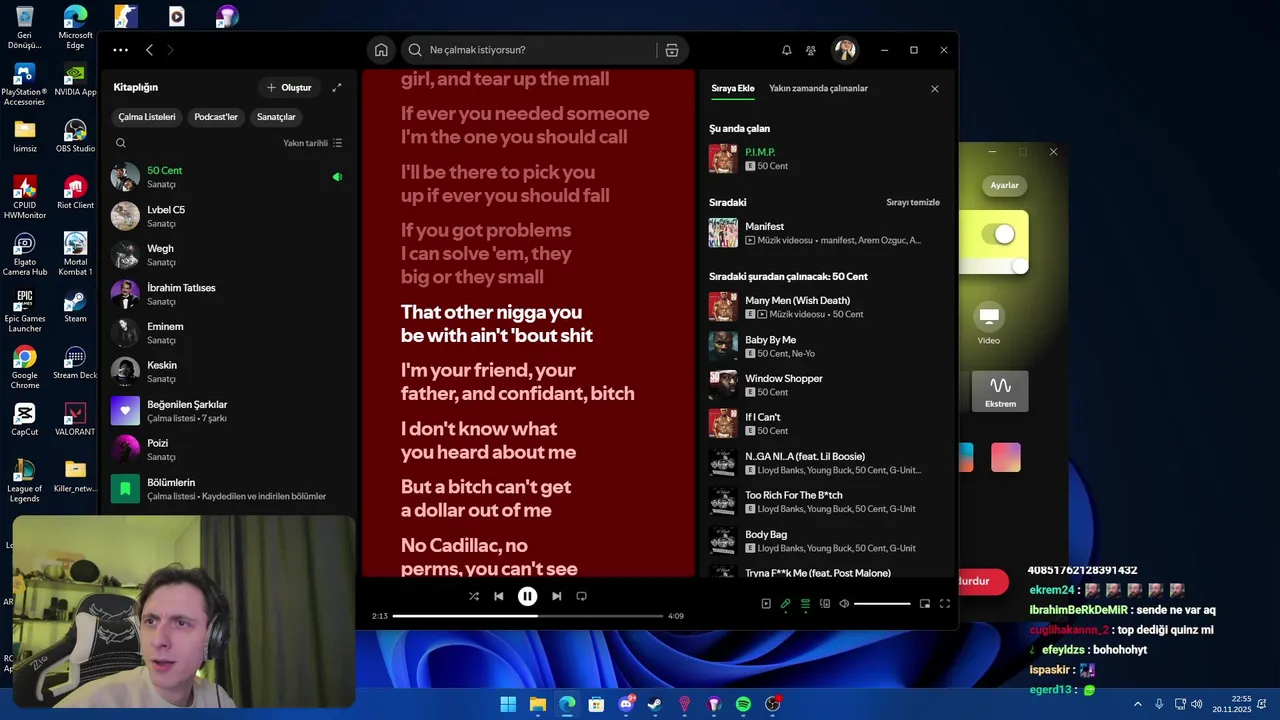
Task: Open the Spotify Home button
Action: pyautogui.click(x=381, y=50)
